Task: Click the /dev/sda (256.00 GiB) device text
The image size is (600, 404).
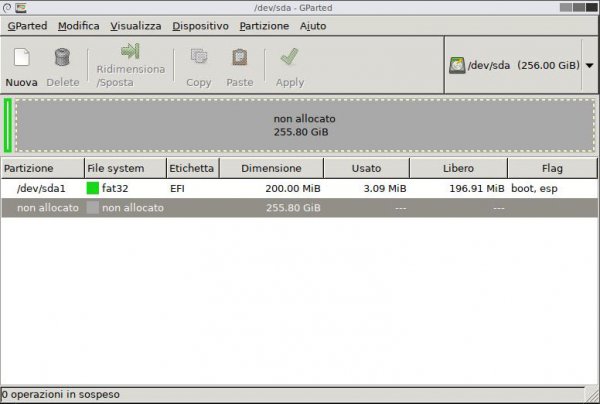Action: click(523, 65)
